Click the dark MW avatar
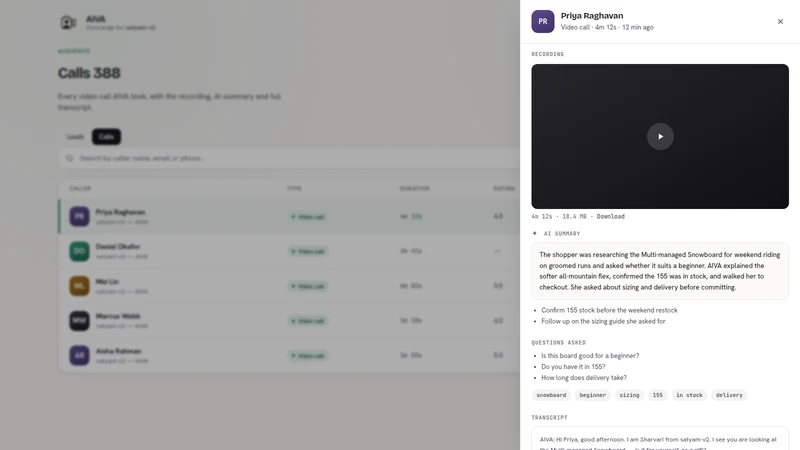 tap(79, 320)
